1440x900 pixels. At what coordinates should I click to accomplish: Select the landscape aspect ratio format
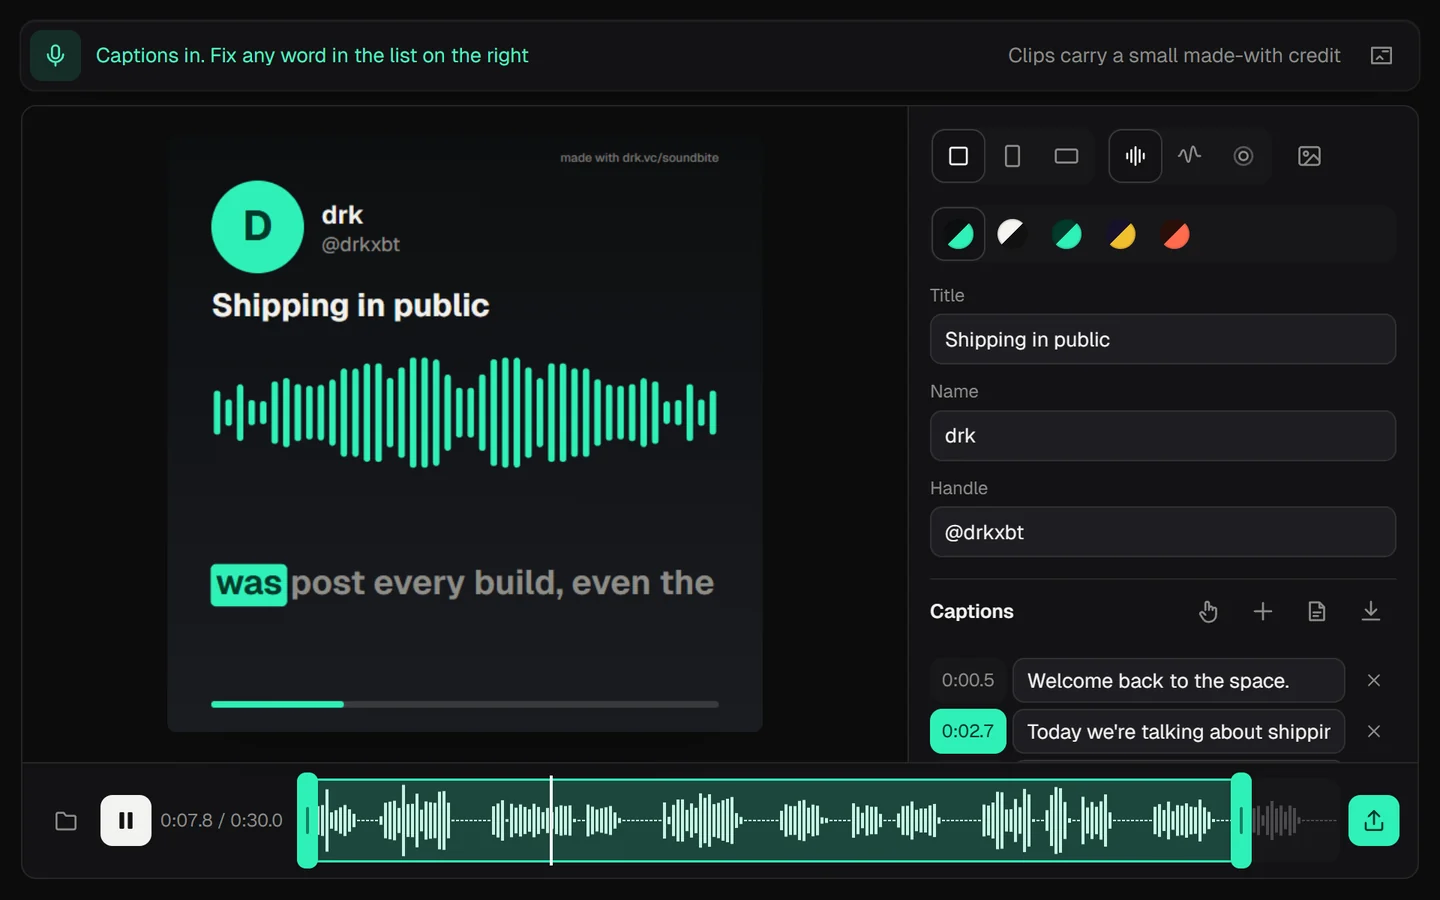tap(1066, 156)
